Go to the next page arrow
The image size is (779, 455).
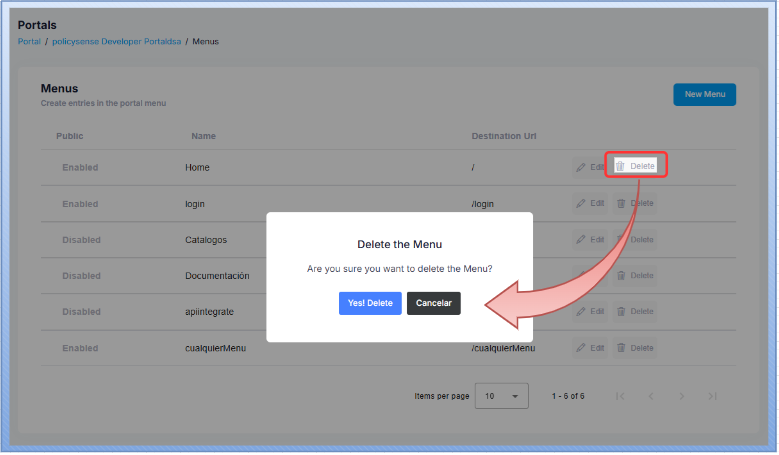pyautogui.click(x=681, y=396)
